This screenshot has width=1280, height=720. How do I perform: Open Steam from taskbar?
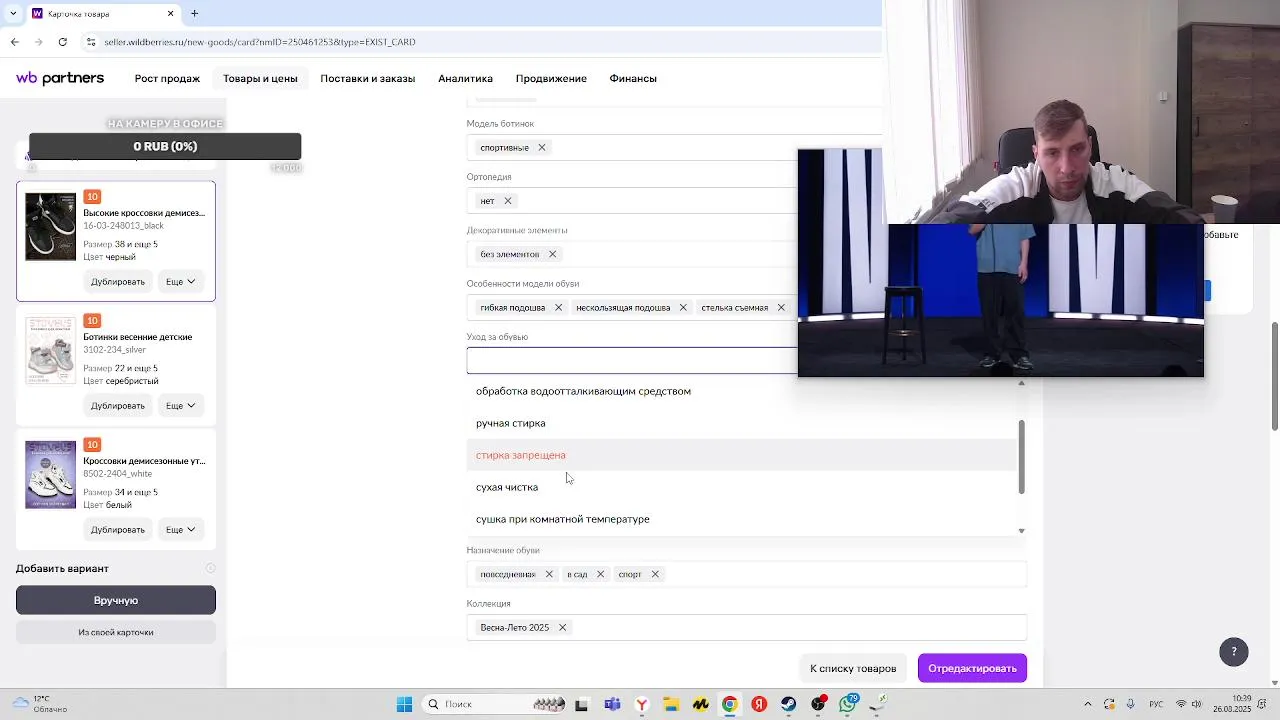point(789,704)
